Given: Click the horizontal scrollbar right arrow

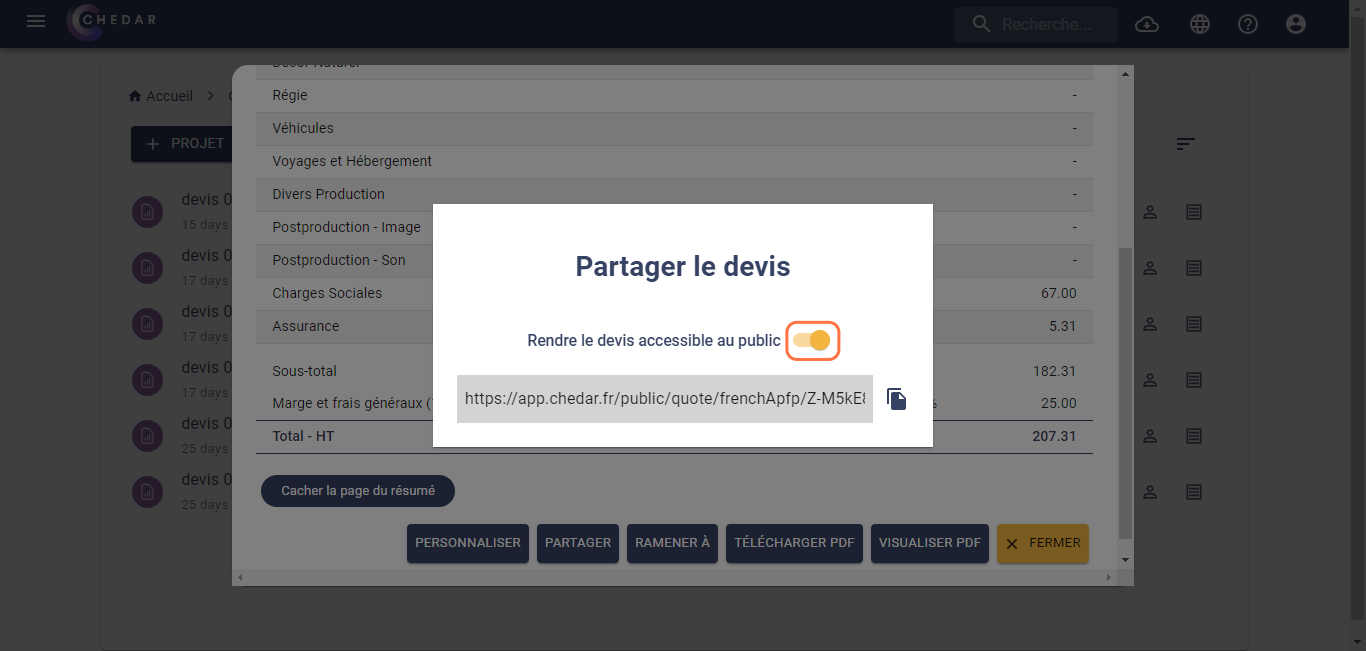Looking at the screenshot, I should point(1108,578).
